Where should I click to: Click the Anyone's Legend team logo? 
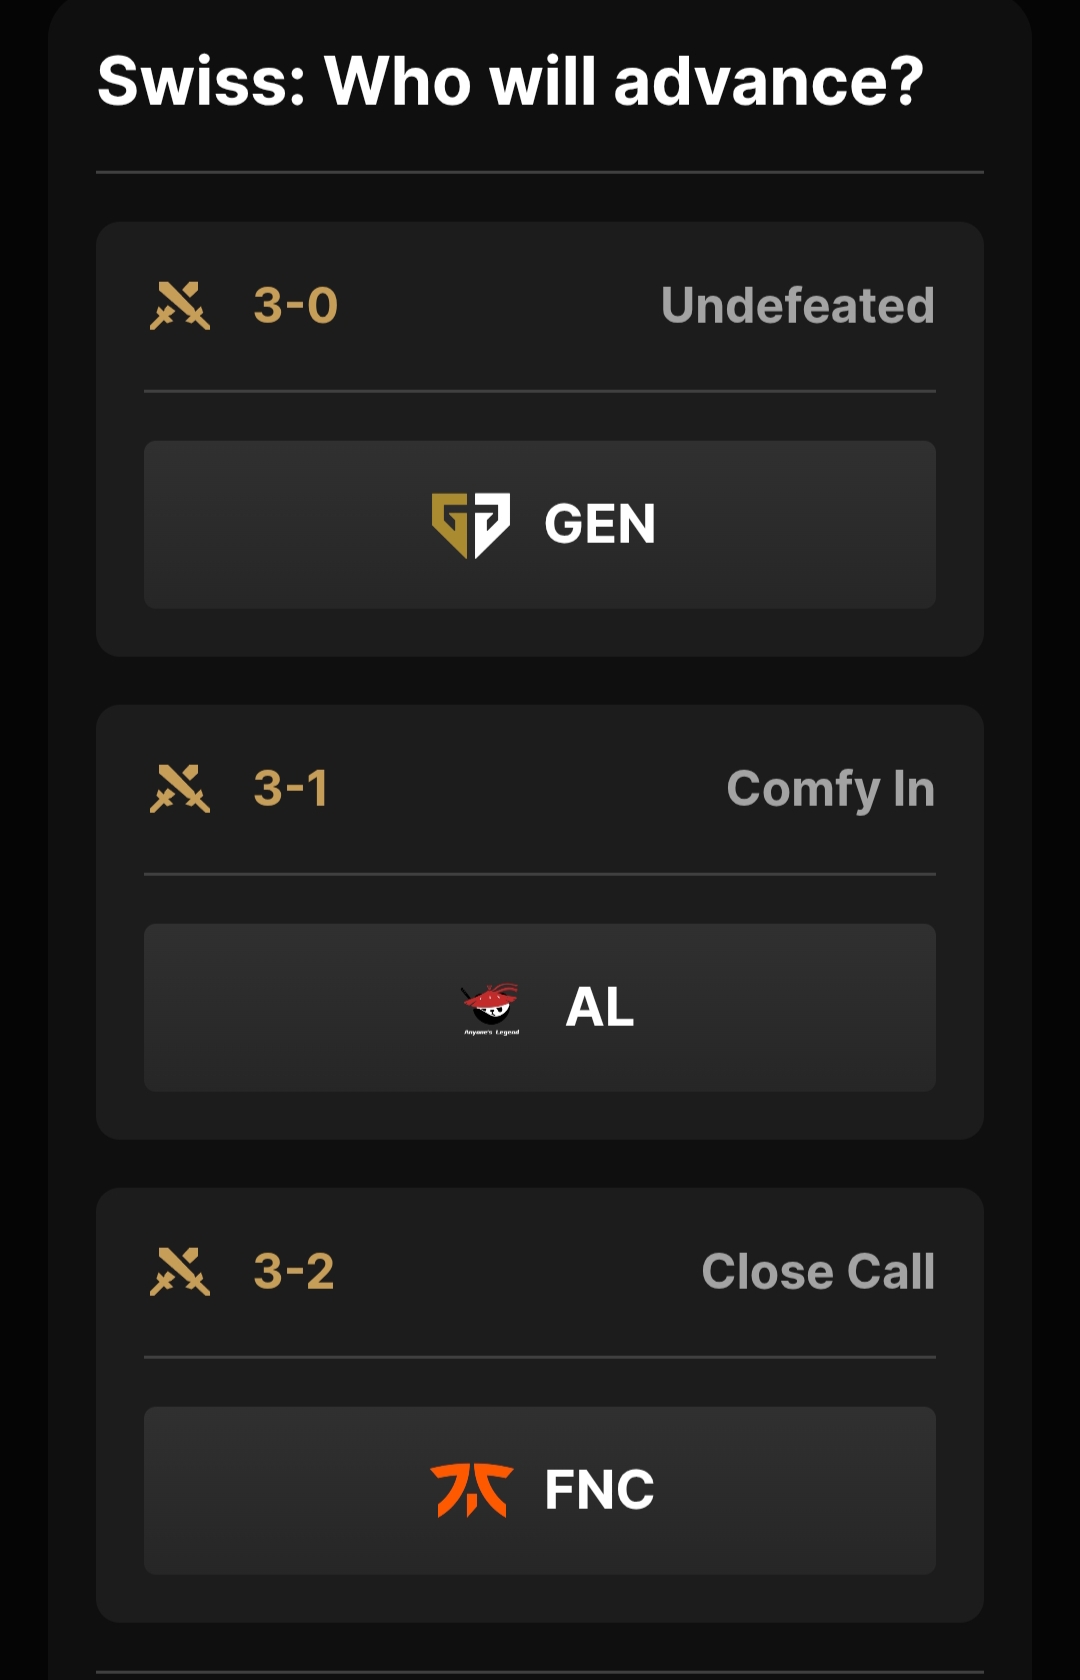tap(491, 1008)
